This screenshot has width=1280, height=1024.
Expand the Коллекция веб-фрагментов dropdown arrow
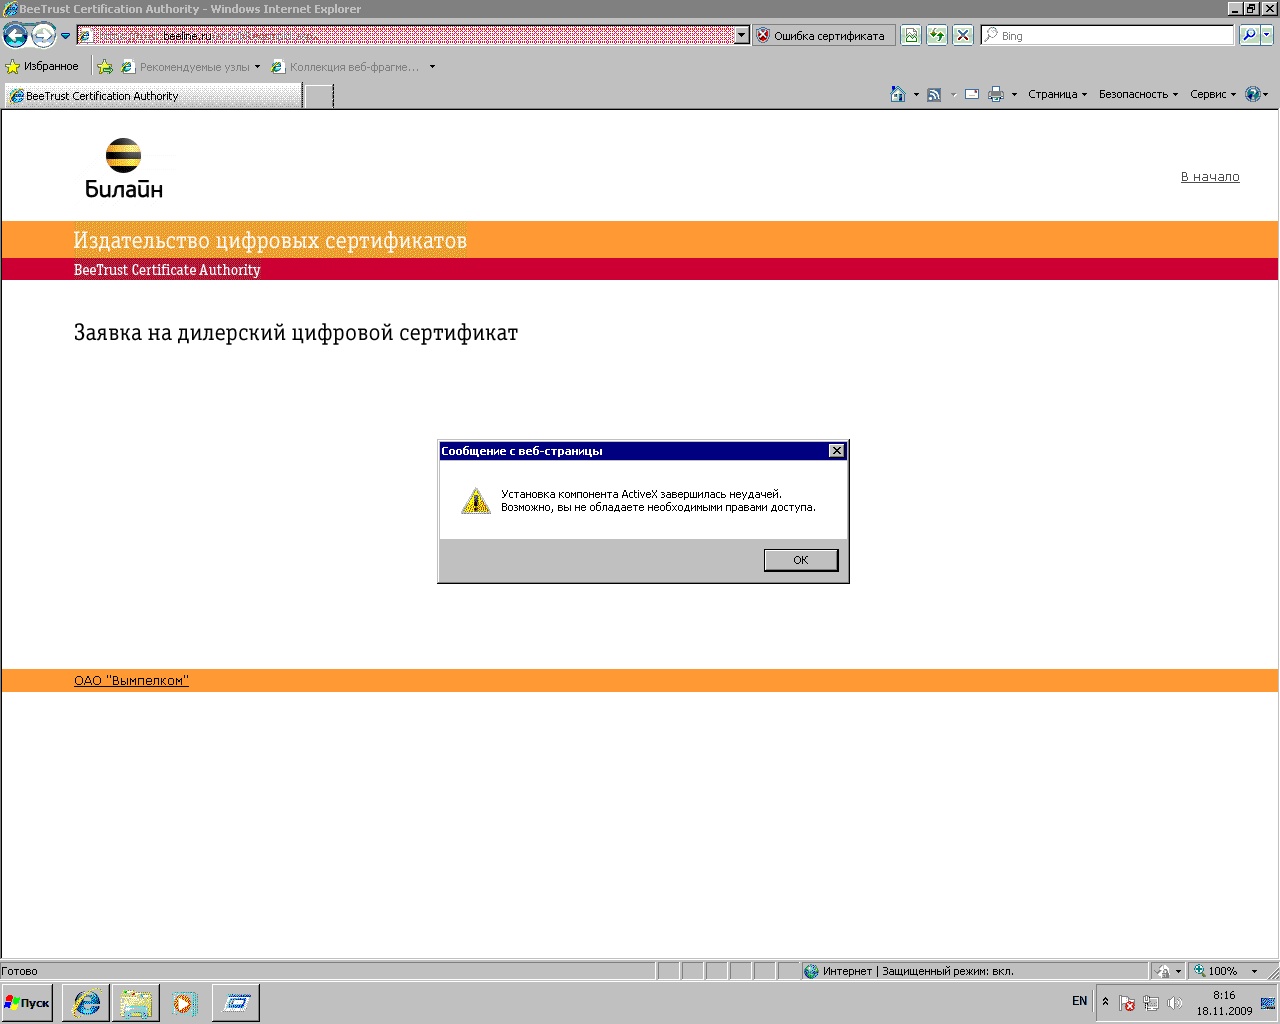[432, 67]
